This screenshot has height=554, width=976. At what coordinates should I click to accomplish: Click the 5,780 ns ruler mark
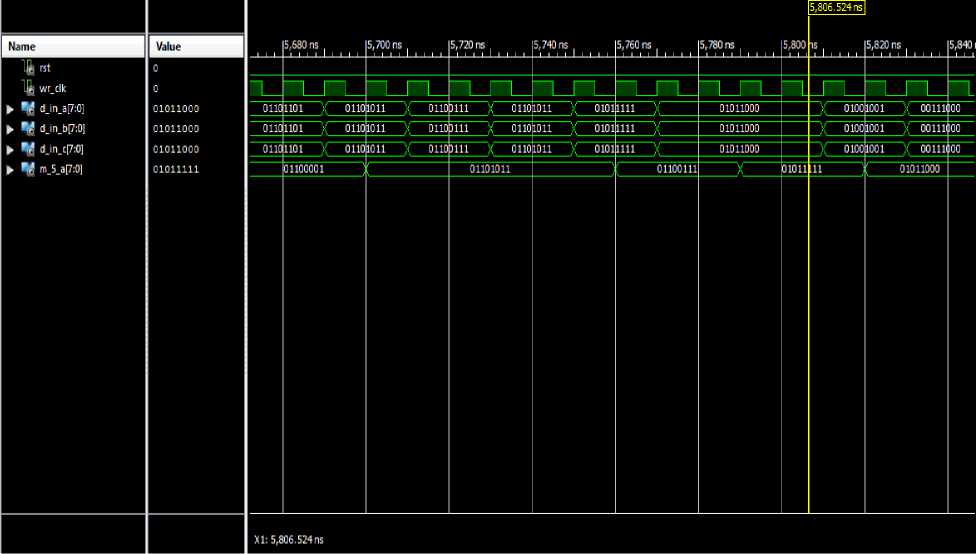(716, 45)
